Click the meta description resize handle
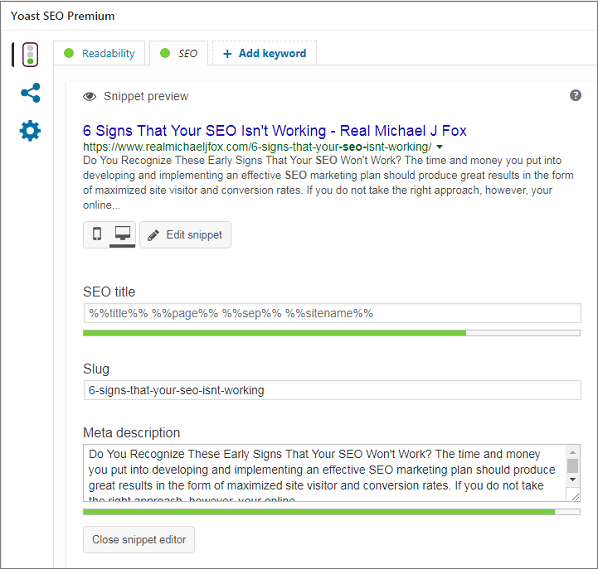Viewport: 598px width, 569px height. pos(575,496)
